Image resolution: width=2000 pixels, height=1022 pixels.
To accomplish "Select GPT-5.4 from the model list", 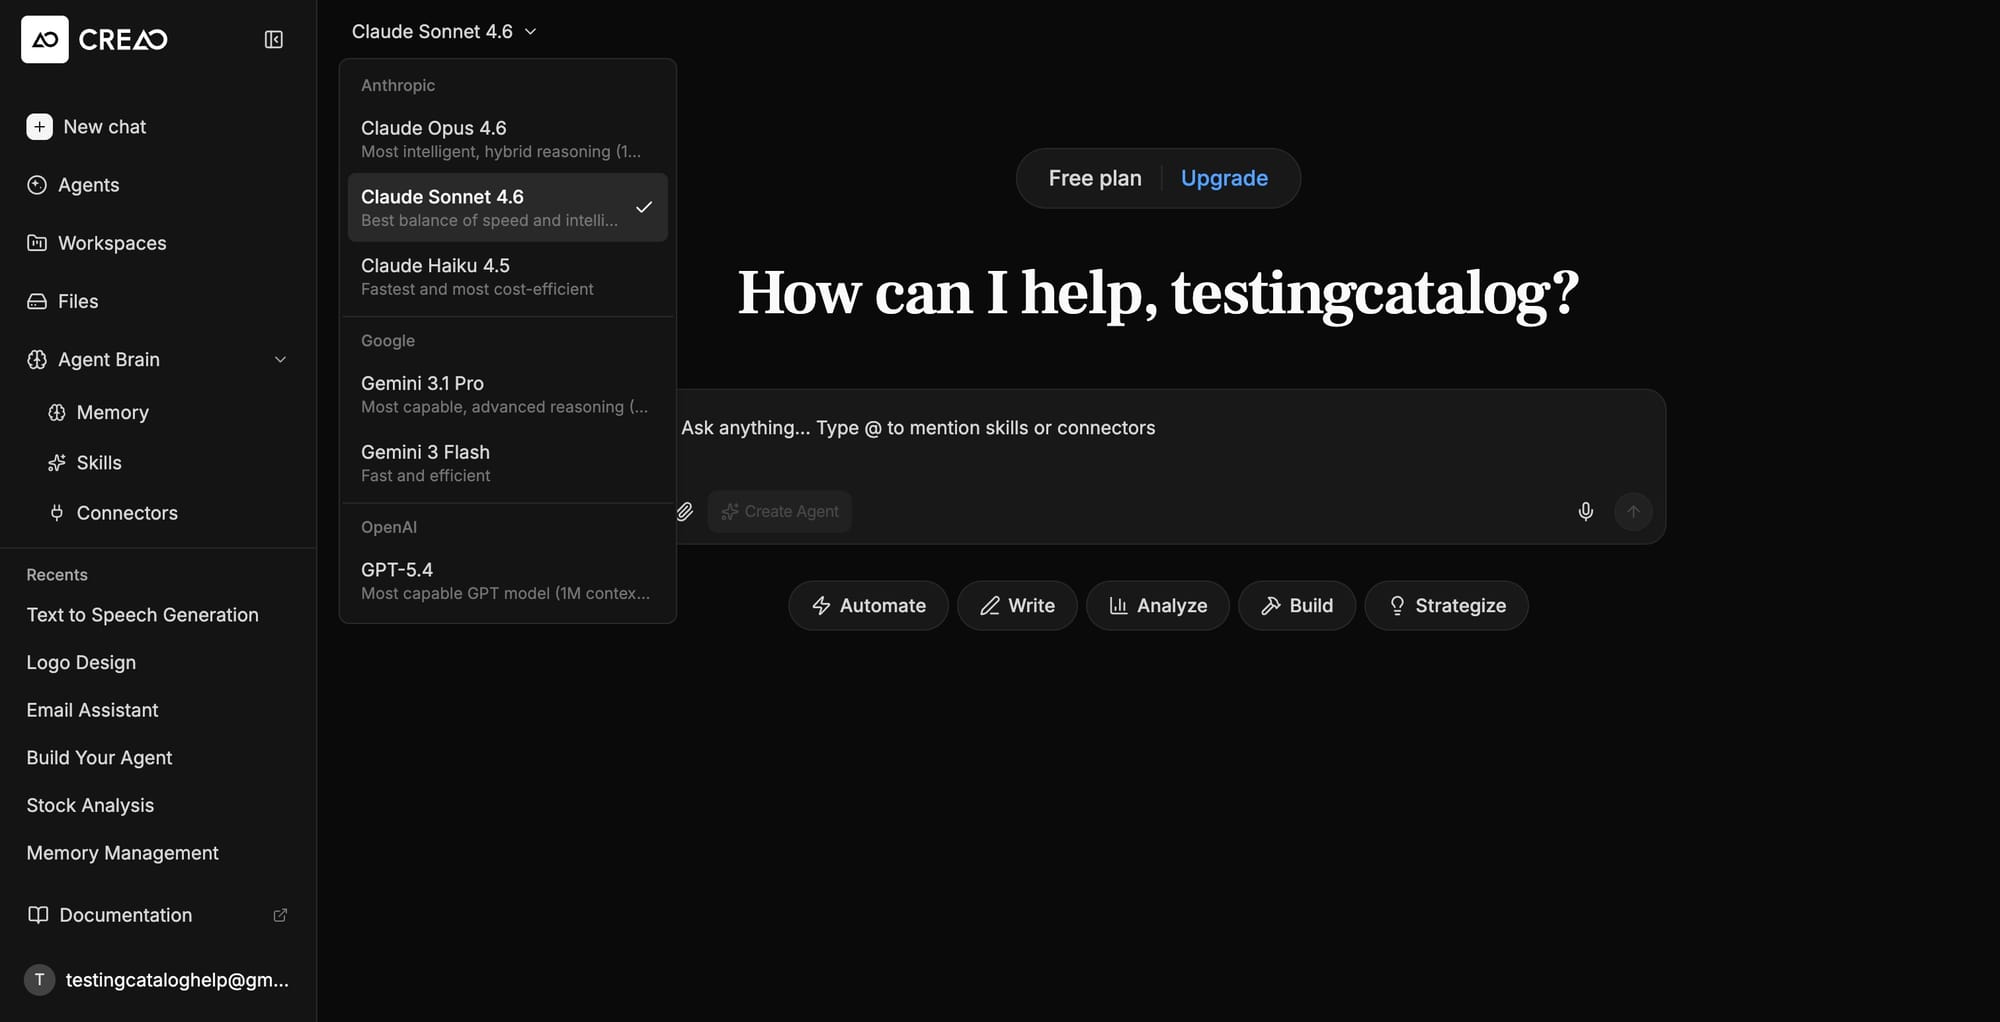I will [x=507, y=580].
